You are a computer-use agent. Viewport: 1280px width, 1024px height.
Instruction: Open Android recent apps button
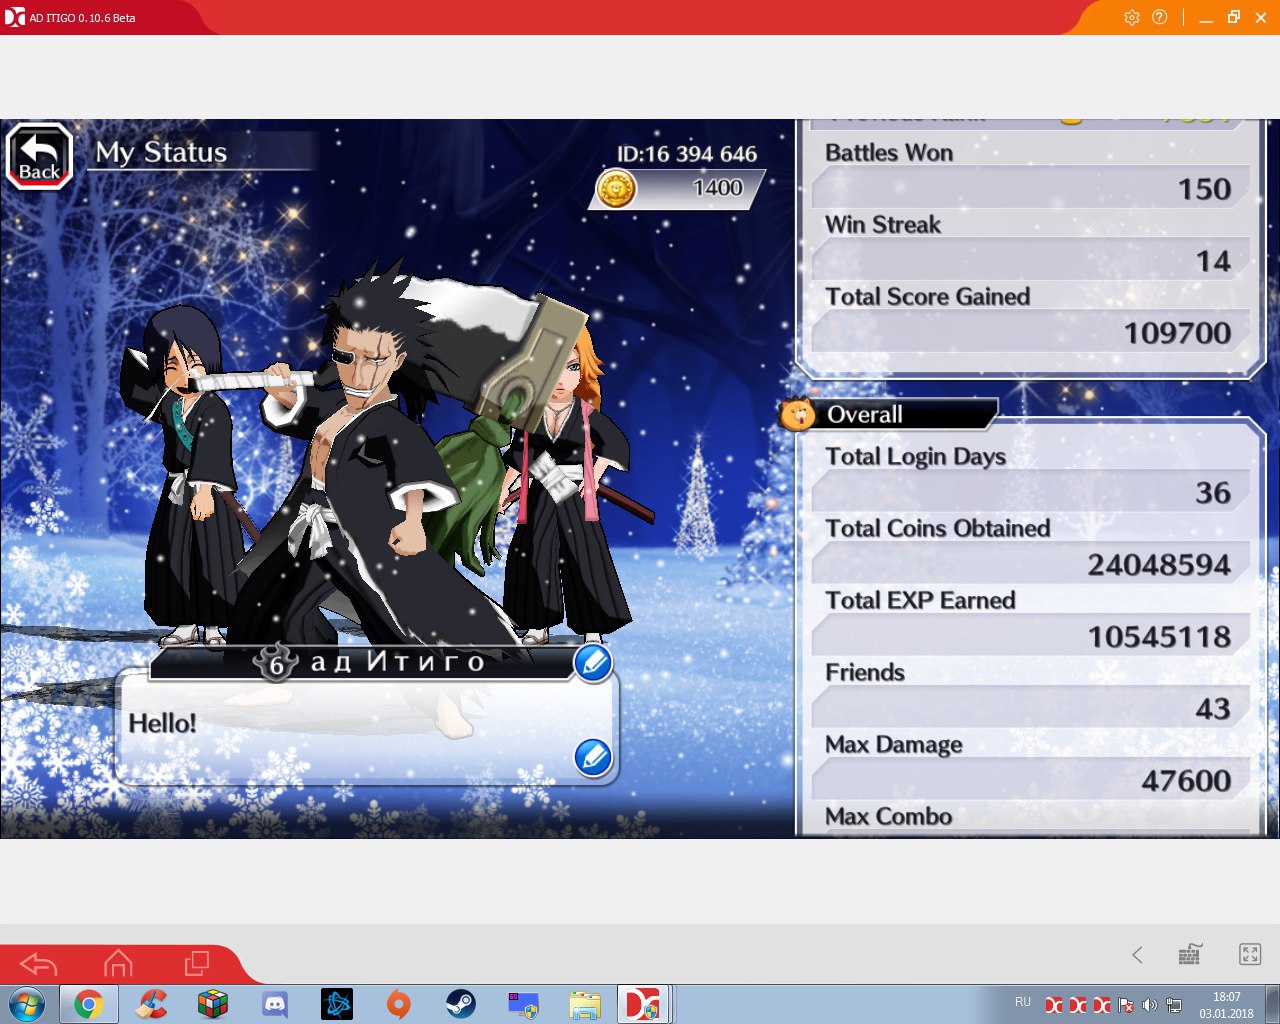[197, 963]
